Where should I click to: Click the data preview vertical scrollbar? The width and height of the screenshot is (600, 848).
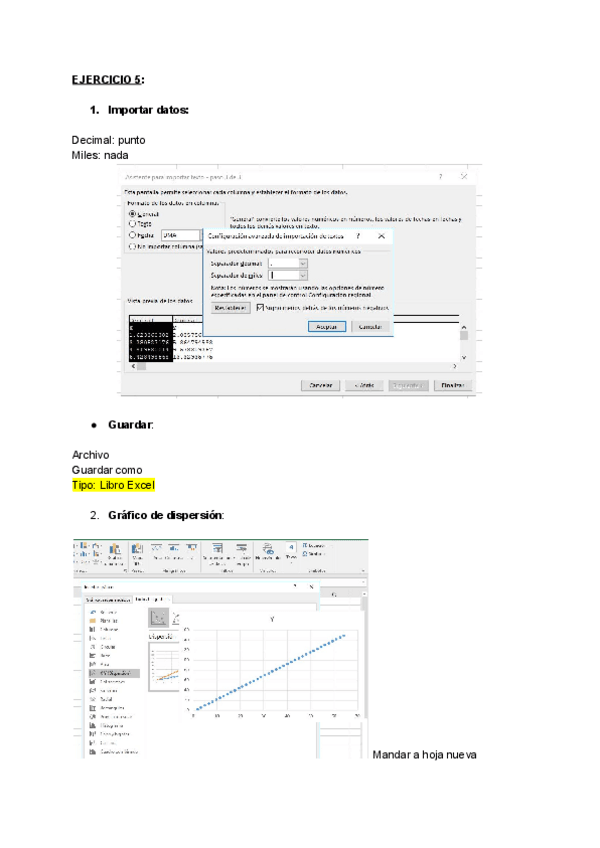[x=462, y=340]
